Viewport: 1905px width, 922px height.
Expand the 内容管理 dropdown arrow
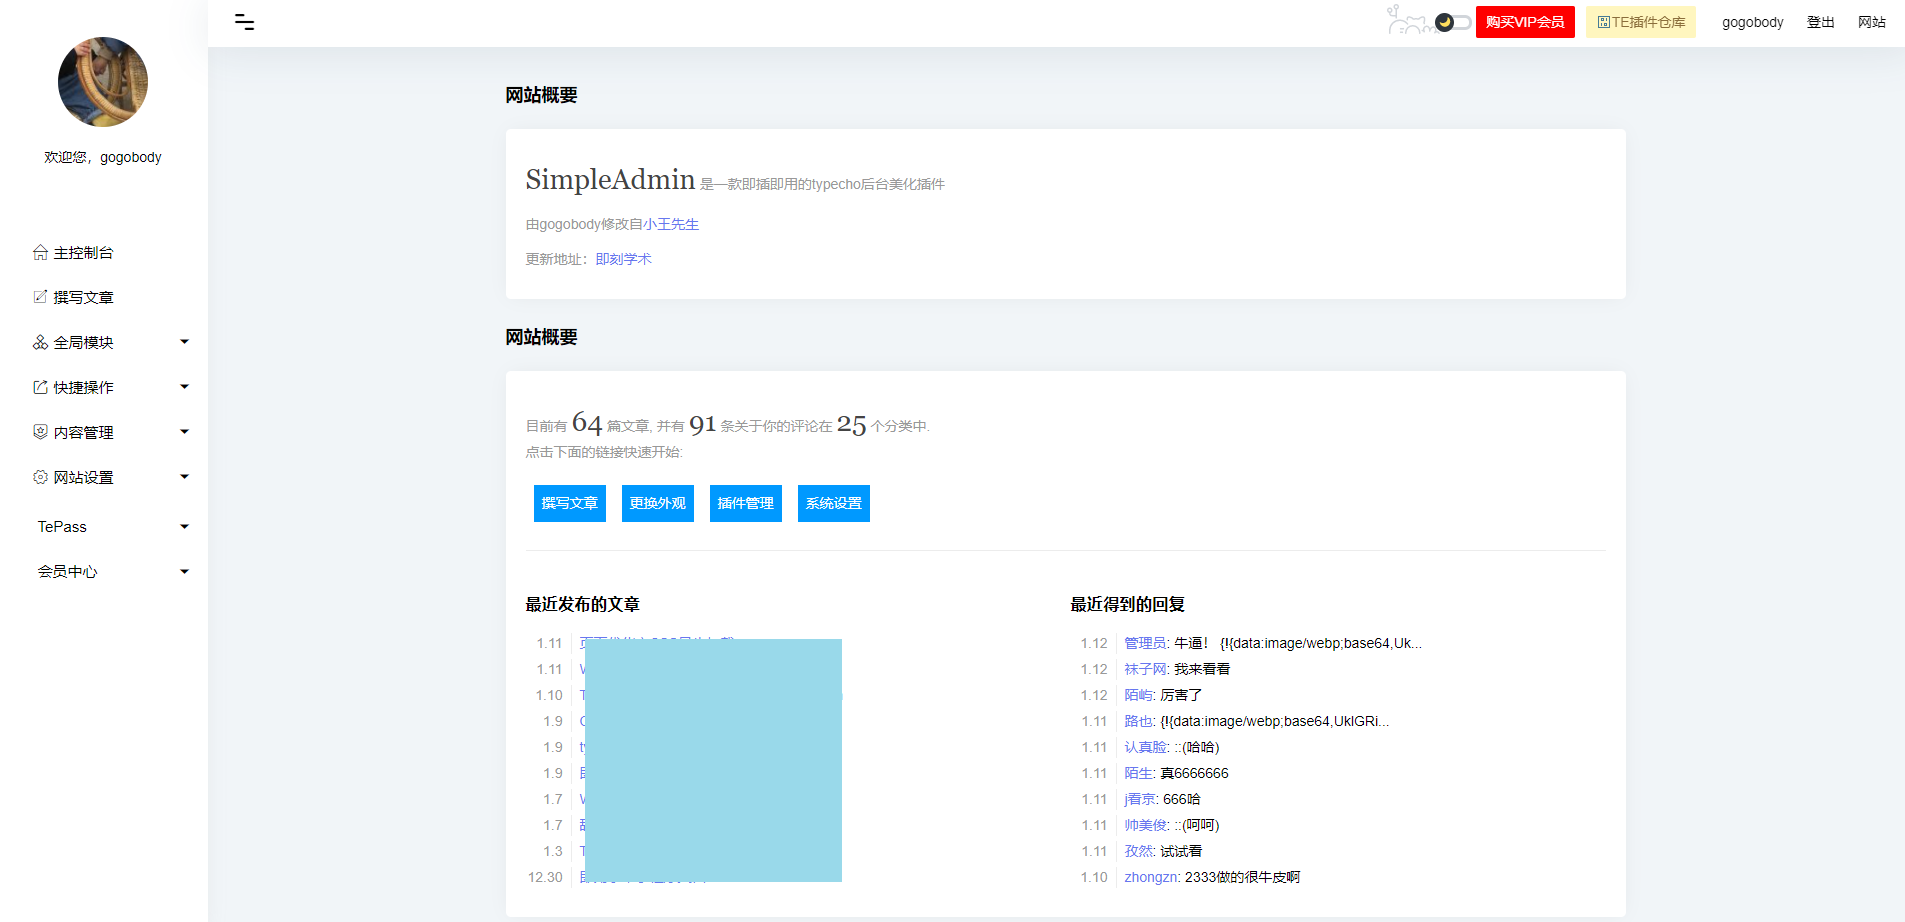184,432
